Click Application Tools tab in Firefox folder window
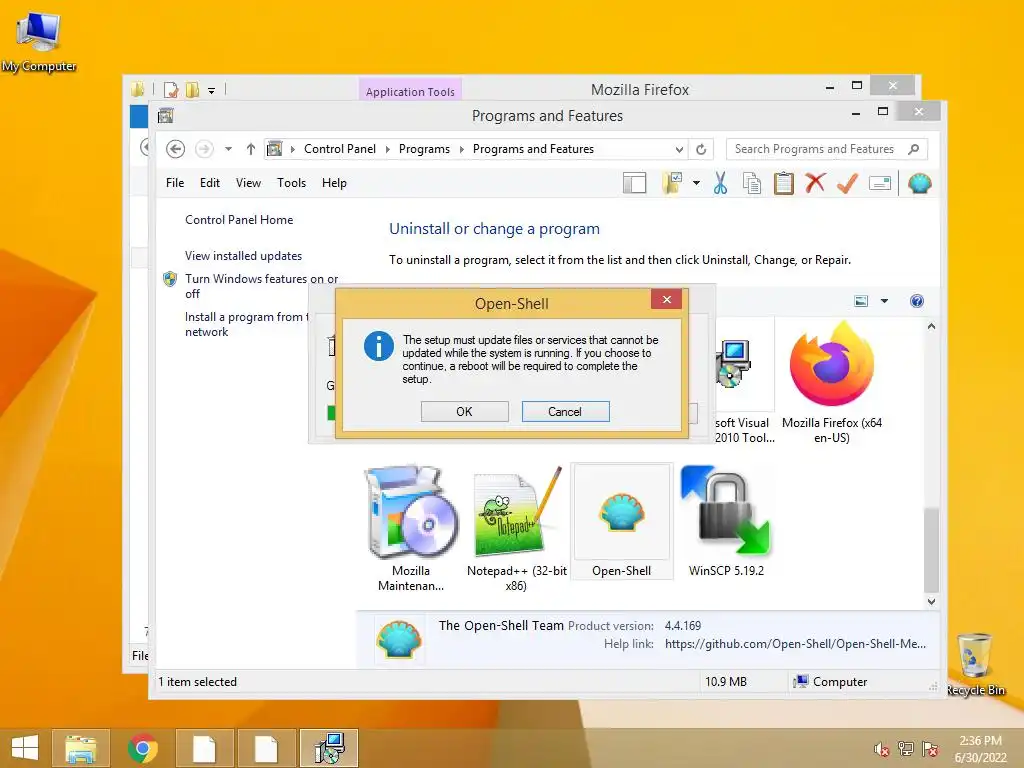 click(410, 91)
